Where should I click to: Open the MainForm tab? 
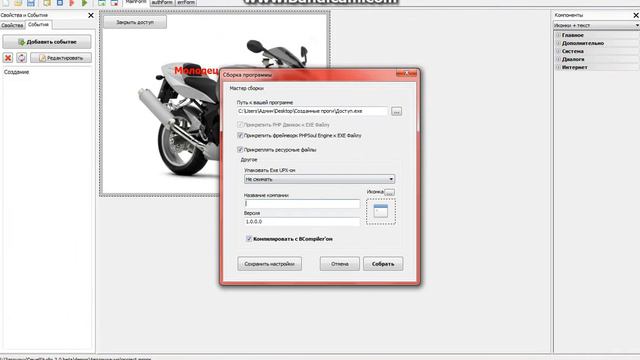tap(136, 2)
